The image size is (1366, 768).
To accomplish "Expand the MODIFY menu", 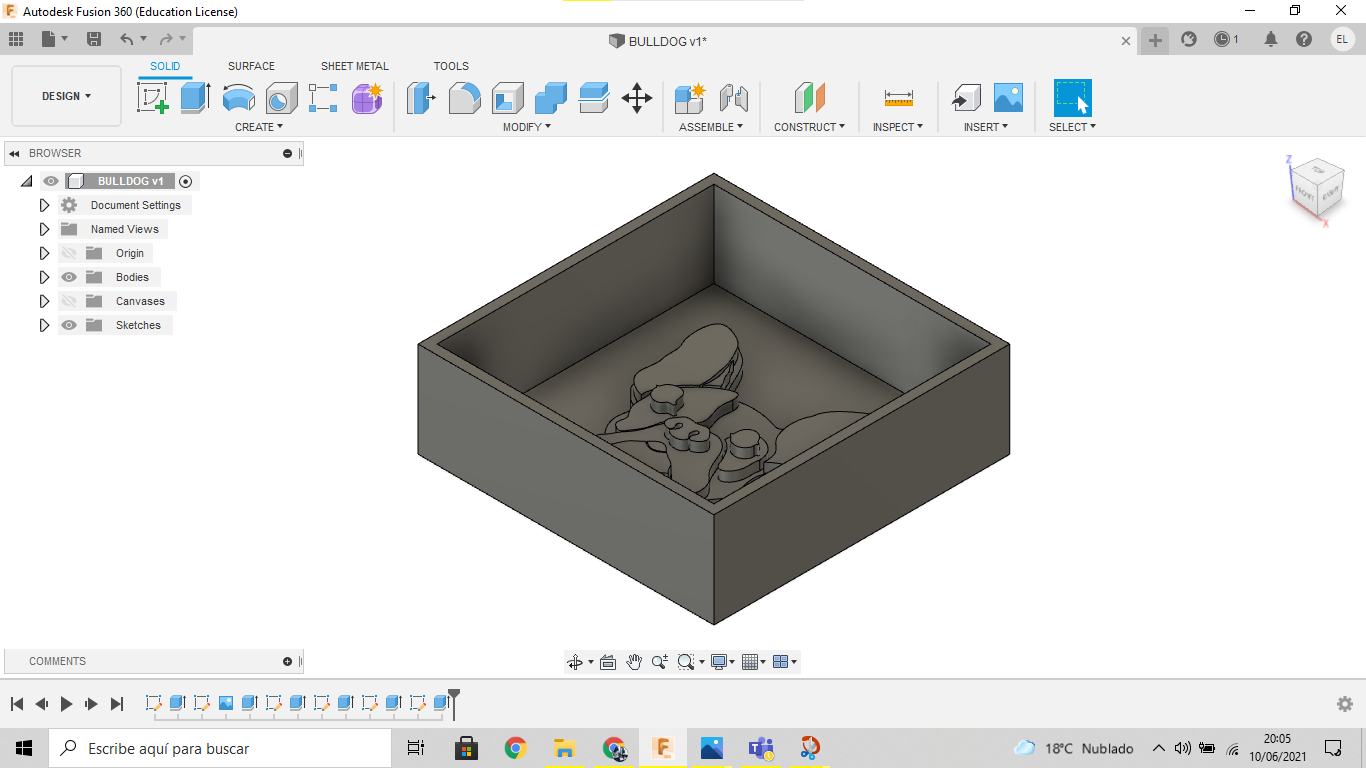I will click(x=527, y=127).
